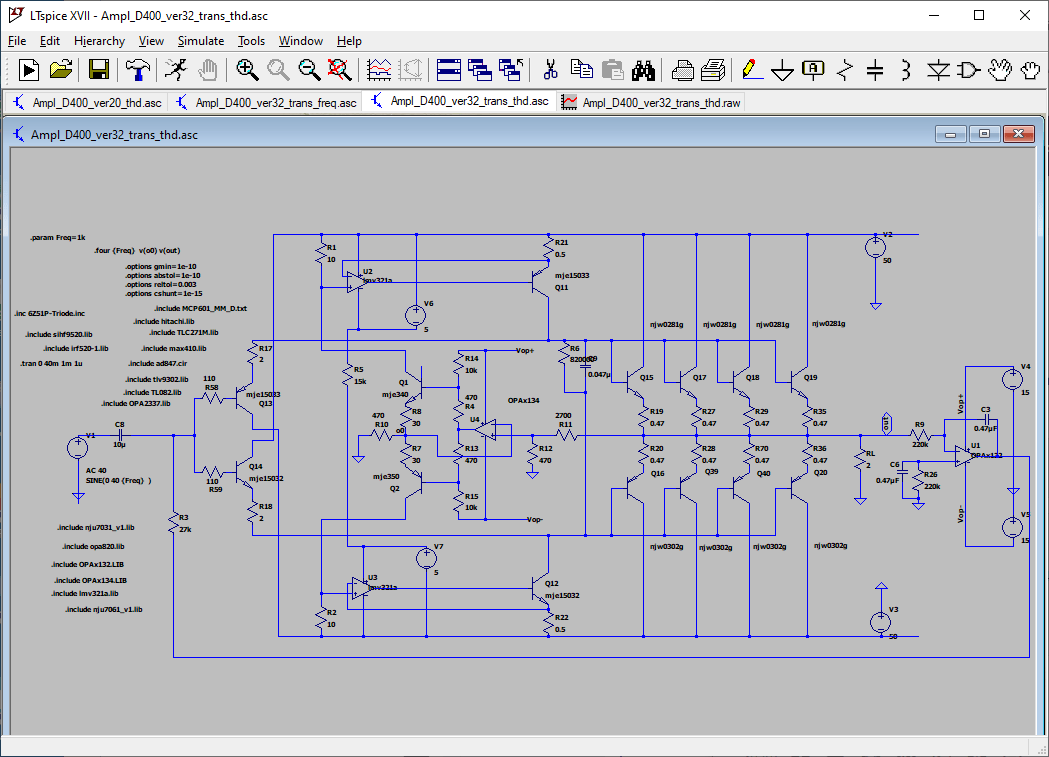Click the '.include hitachi.lib' directive

[164, 321]
